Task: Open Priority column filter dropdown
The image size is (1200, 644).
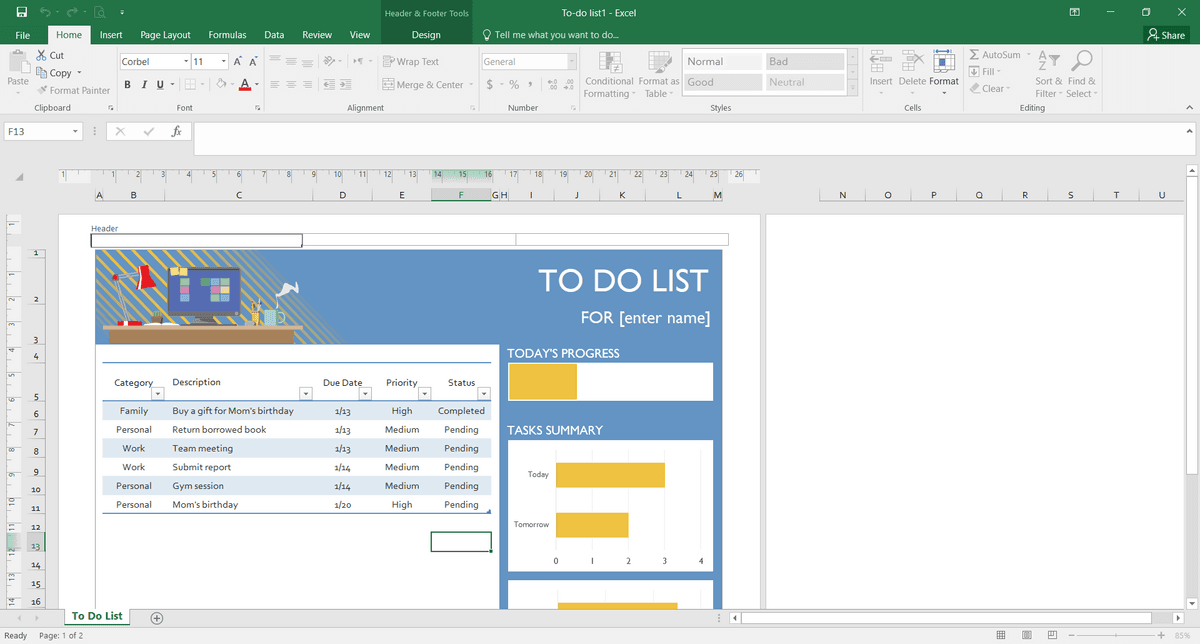Action: tap(424, 394)
